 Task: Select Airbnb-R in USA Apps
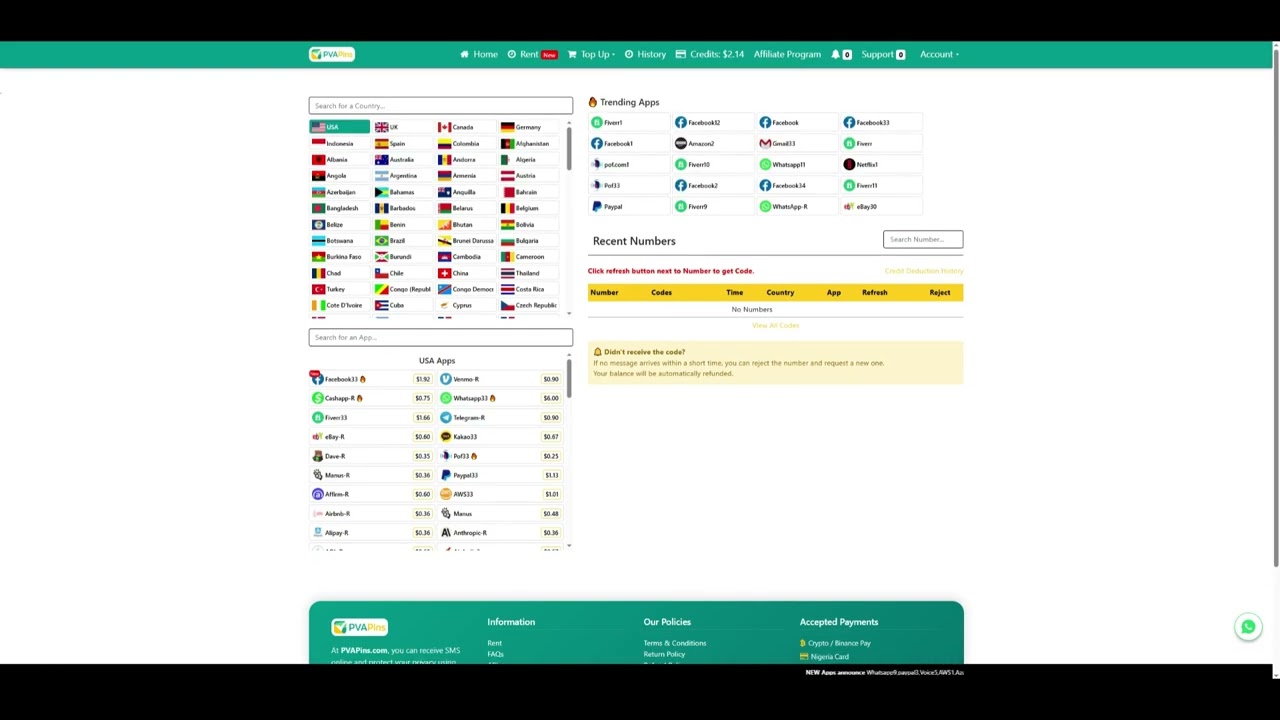[371, 513]
